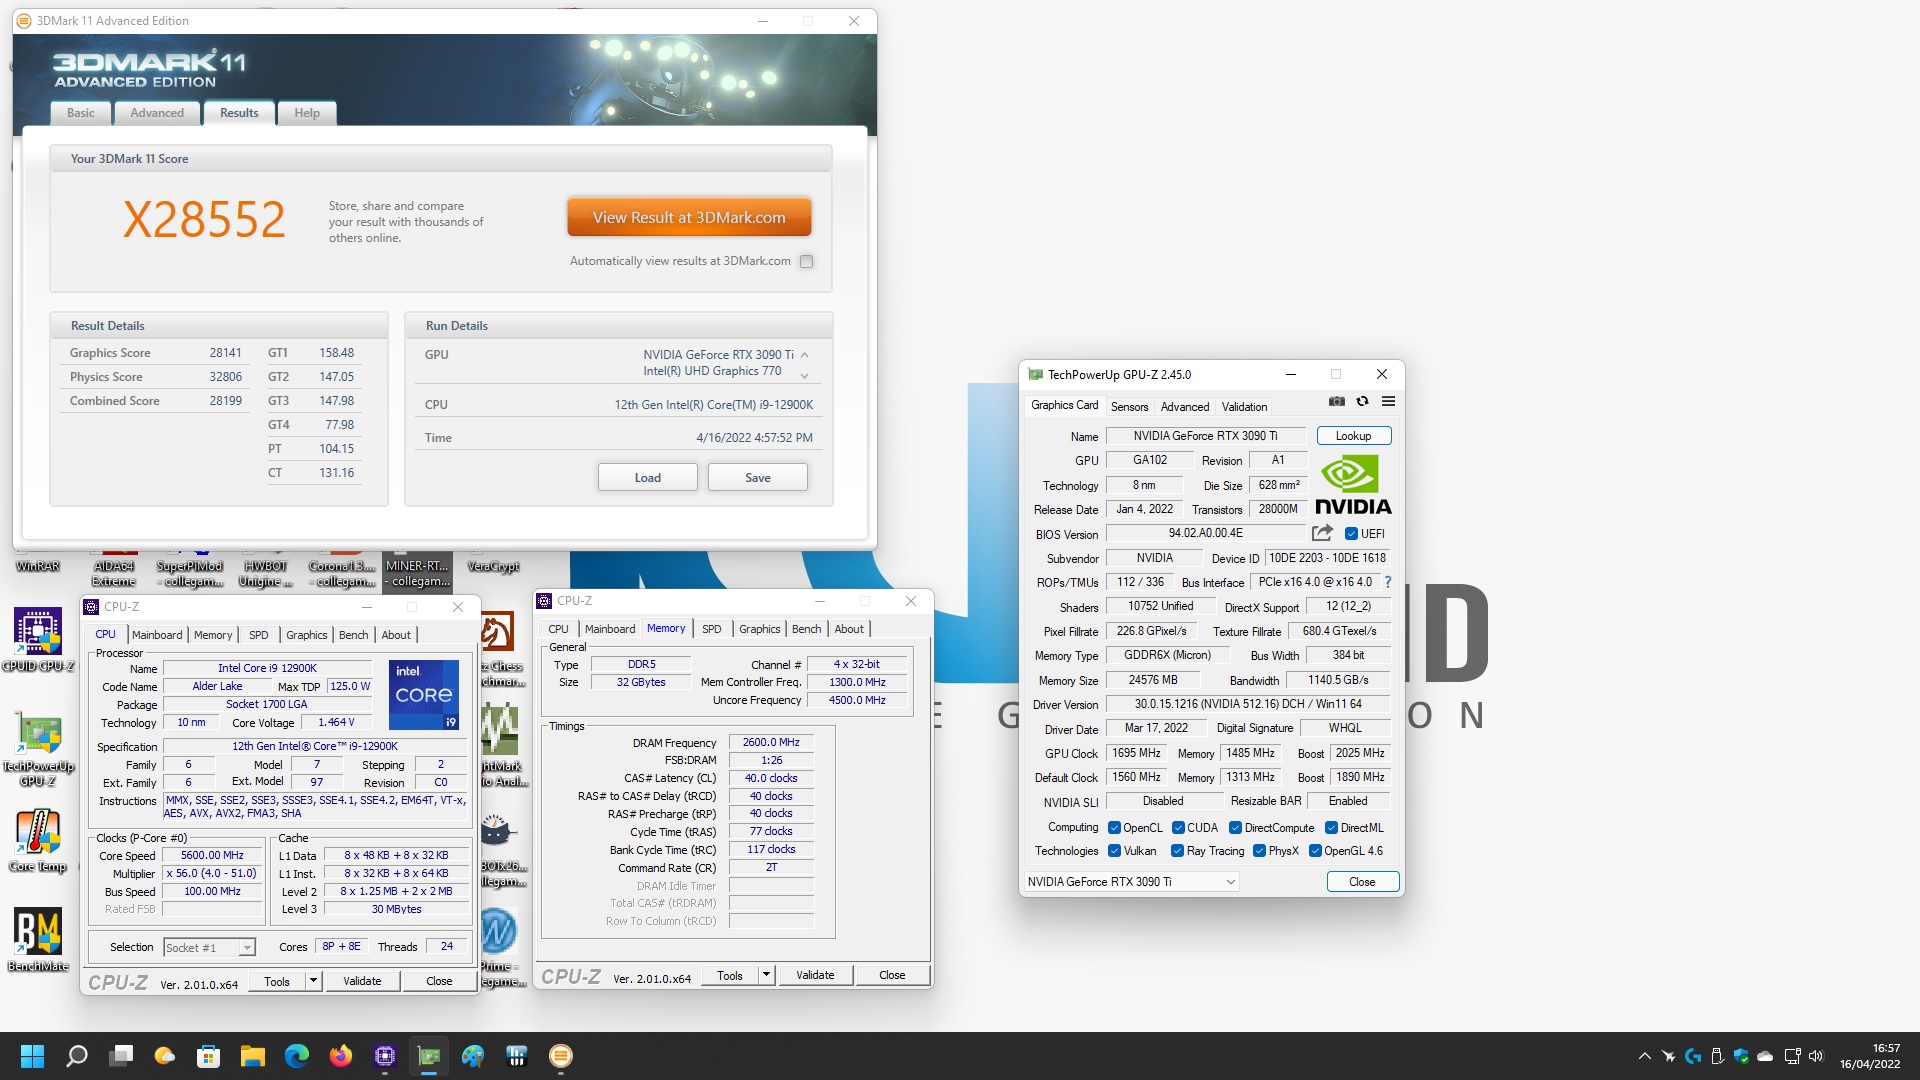The width and height of the screenshot is (1920, 1080).
Task: Click the Intel Core i9 logo in CPU-Z
Action: [x=424, y=694]
